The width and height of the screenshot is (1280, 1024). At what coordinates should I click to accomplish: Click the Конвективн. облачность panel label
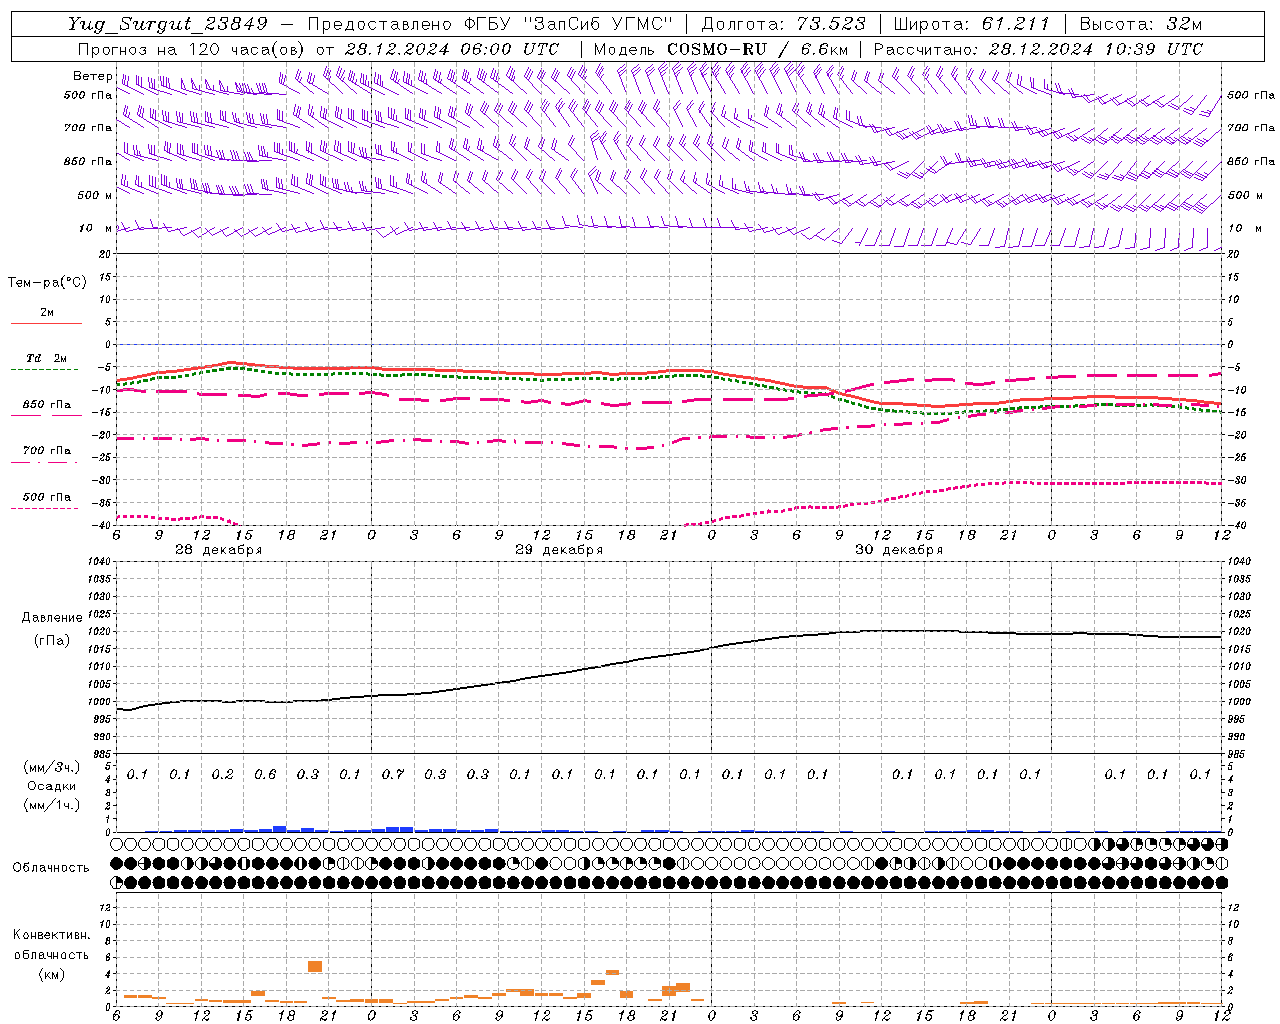click(51, 944)
